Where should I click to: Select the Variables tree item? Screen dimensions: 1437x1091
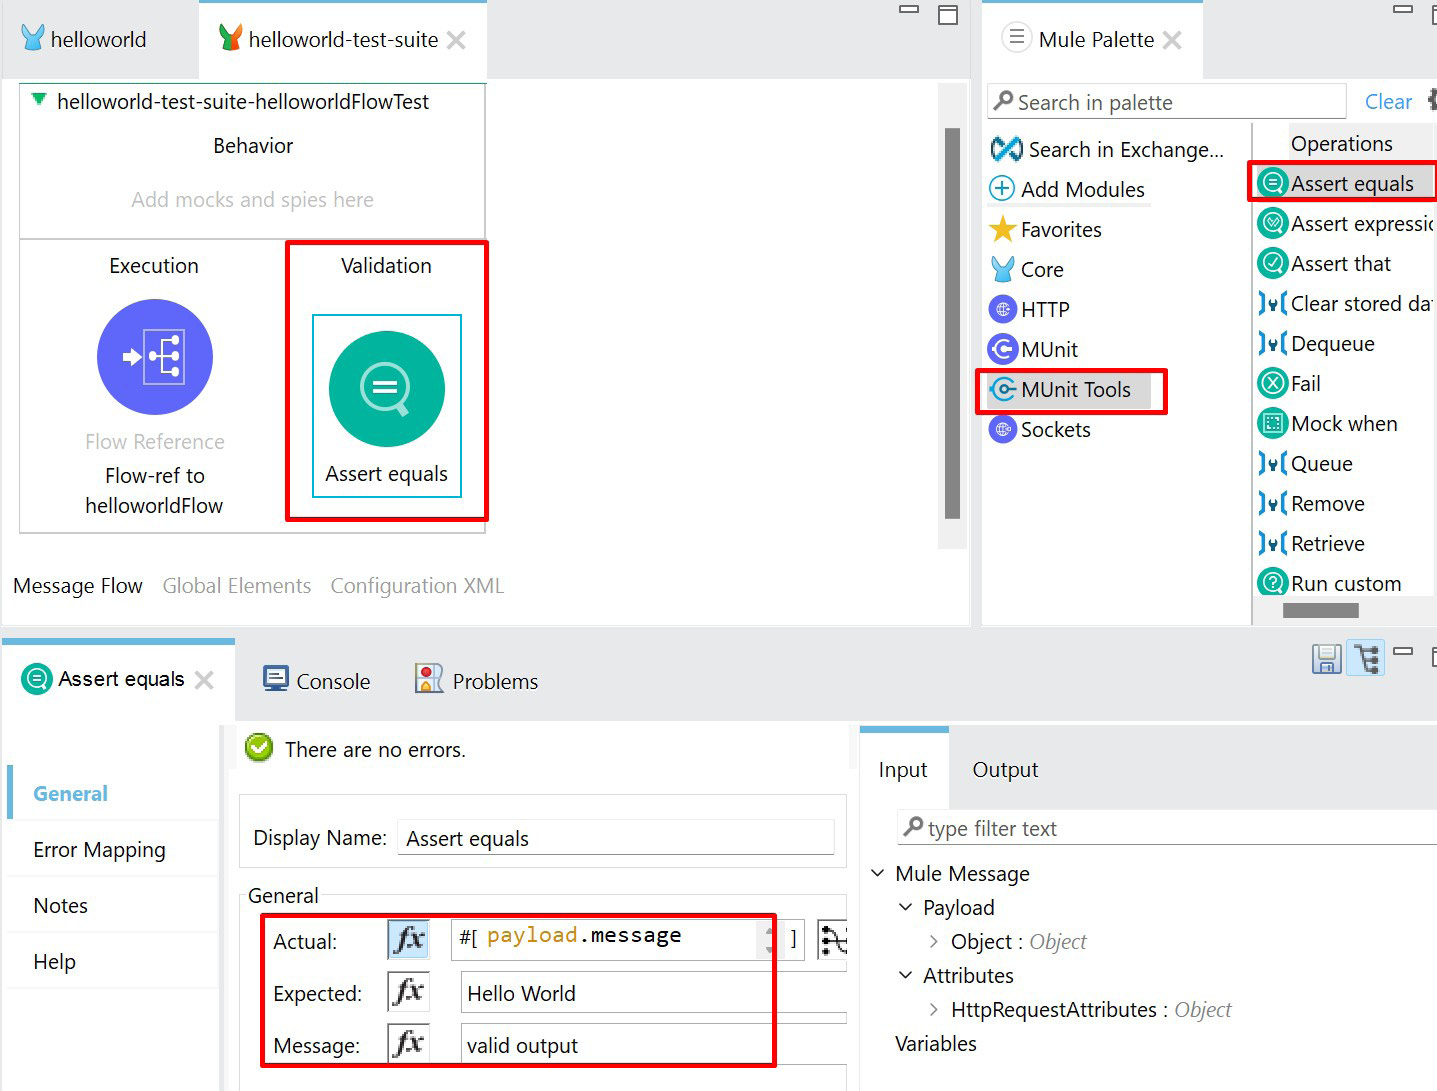[936, 1044]
